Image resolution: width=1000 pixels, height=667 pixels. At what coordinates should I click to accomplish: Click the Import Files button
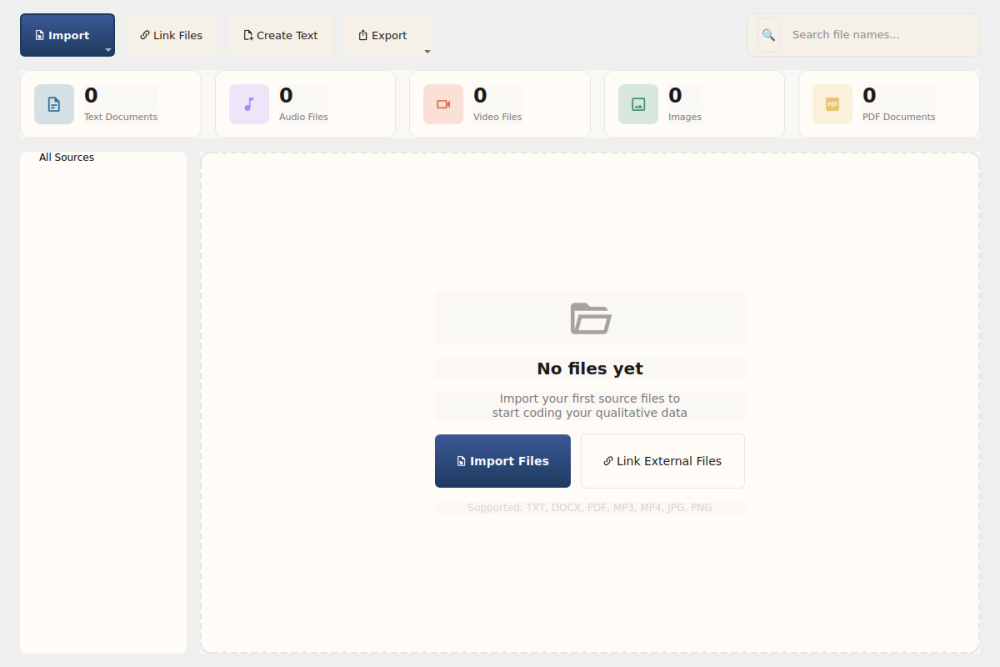[x=503, y=461]
